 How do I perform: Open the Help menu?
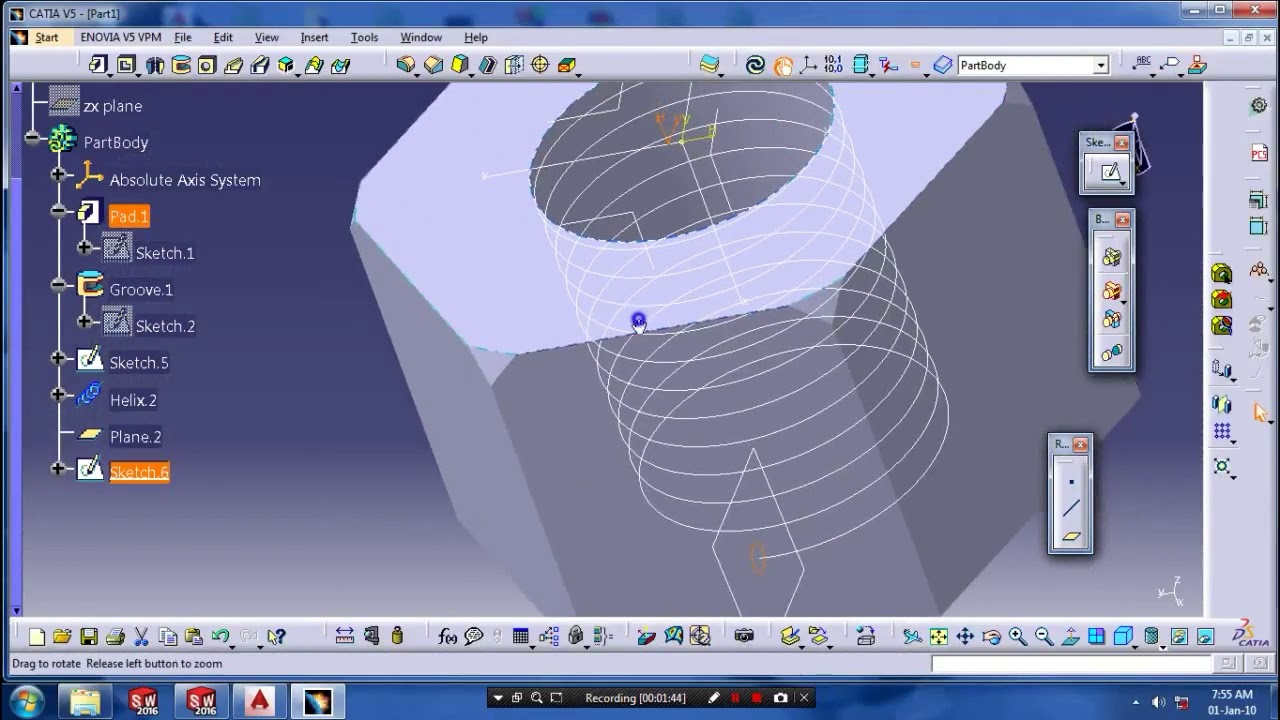476,37
